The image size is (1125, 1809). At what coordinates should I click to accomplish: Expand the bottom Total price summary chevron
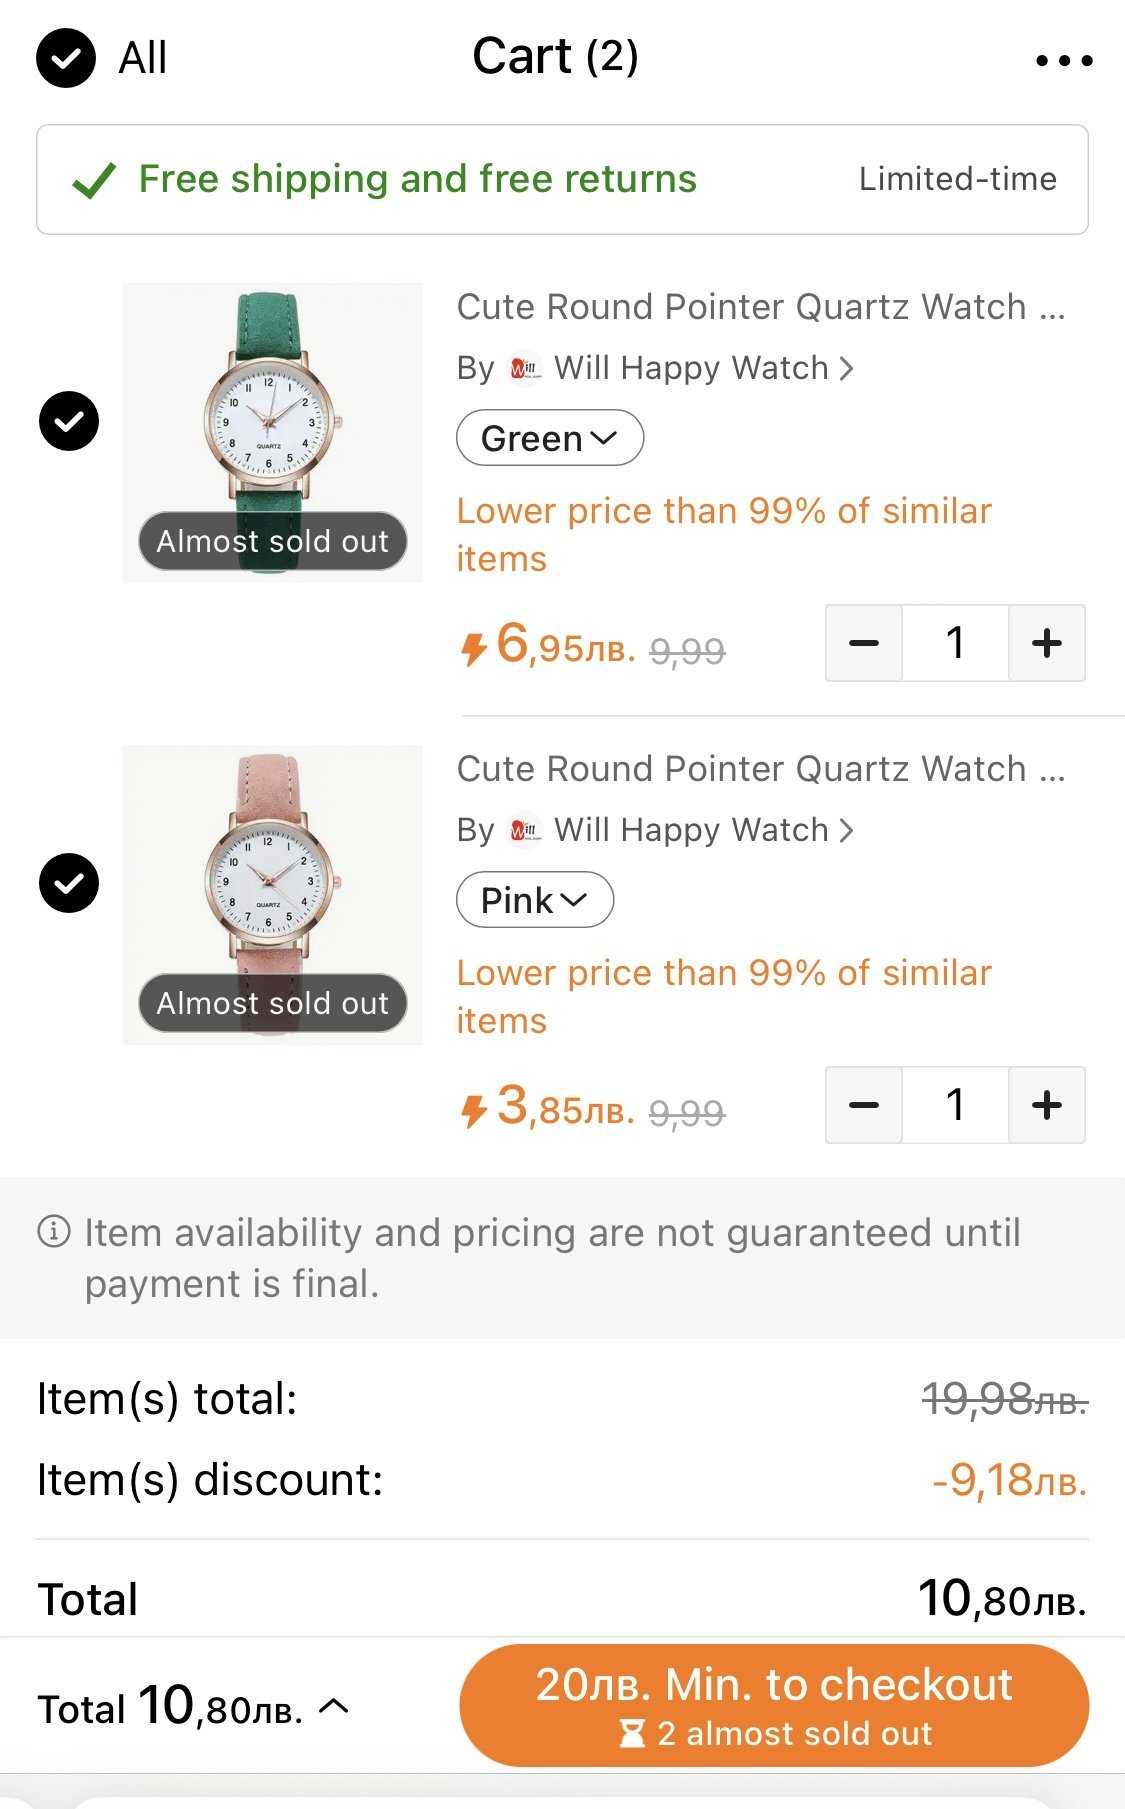tap(334, 1706)
